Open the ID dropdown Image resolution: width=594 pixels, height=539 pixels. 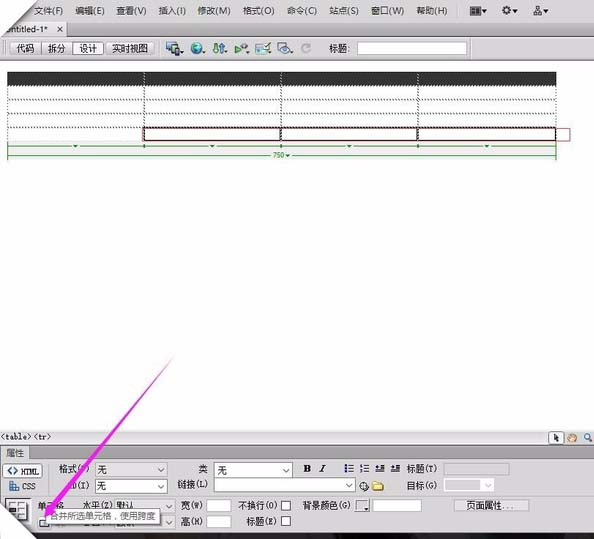pyautogui.click(x=131, y=486)
